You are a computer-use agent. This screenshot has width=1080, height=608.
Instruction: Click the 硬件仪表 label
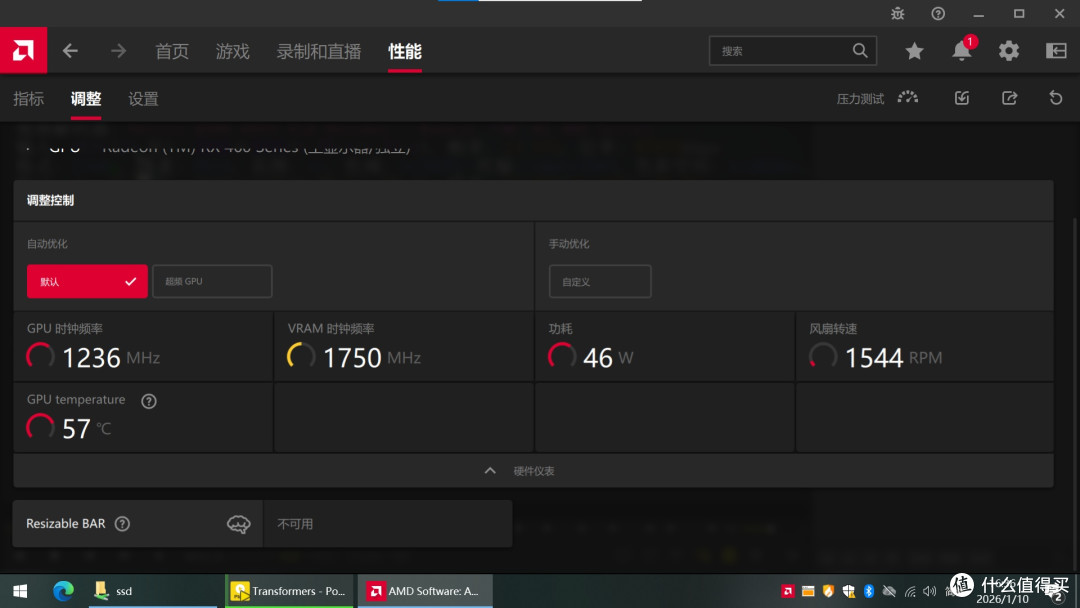pos(534,471)
